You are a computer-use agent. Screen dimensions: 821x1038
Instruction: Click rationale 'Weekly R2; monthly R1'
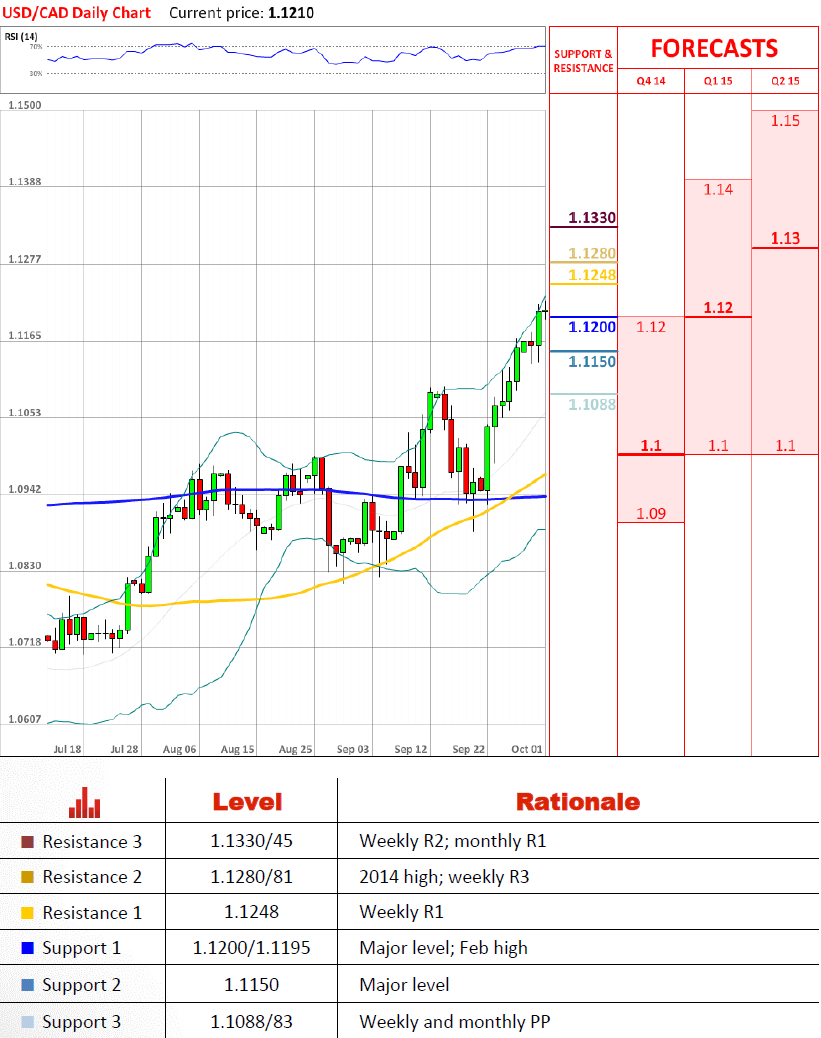(453, 841)
